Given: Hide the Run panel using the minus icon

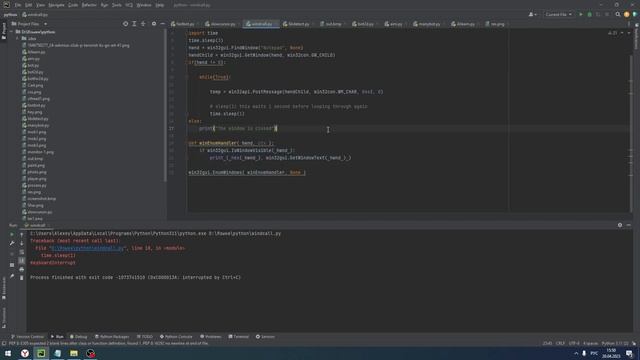Looking at the screenshot, I should [629, 225].
